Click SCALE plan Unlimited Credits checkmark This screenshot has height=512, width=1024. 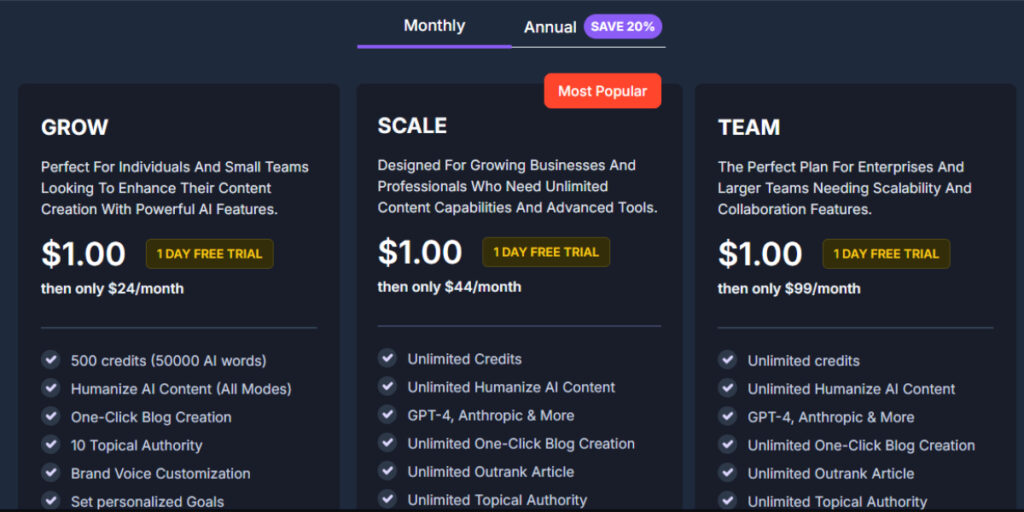point(387,358)
